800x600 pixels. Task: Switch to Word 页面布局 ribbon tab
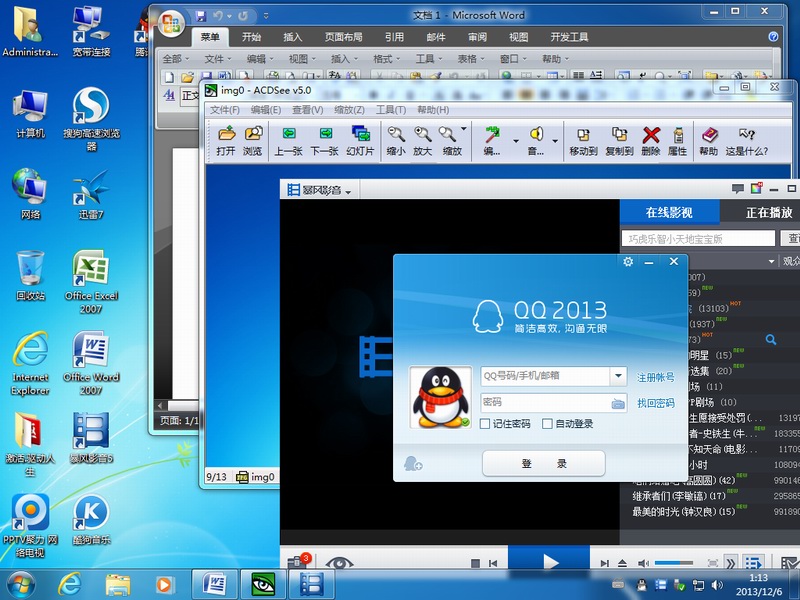pyautogui.click(x=343, y=37)
